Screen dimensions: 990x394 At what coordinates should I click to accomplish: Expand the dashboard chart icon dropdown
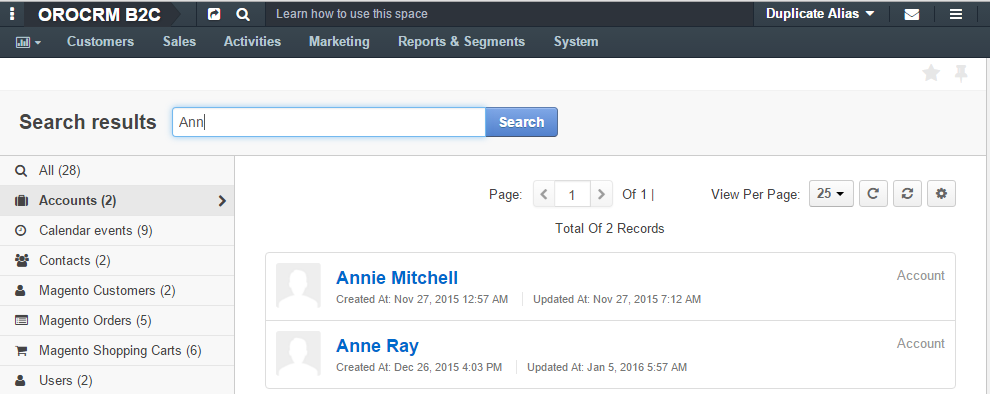tap(28, 42)
